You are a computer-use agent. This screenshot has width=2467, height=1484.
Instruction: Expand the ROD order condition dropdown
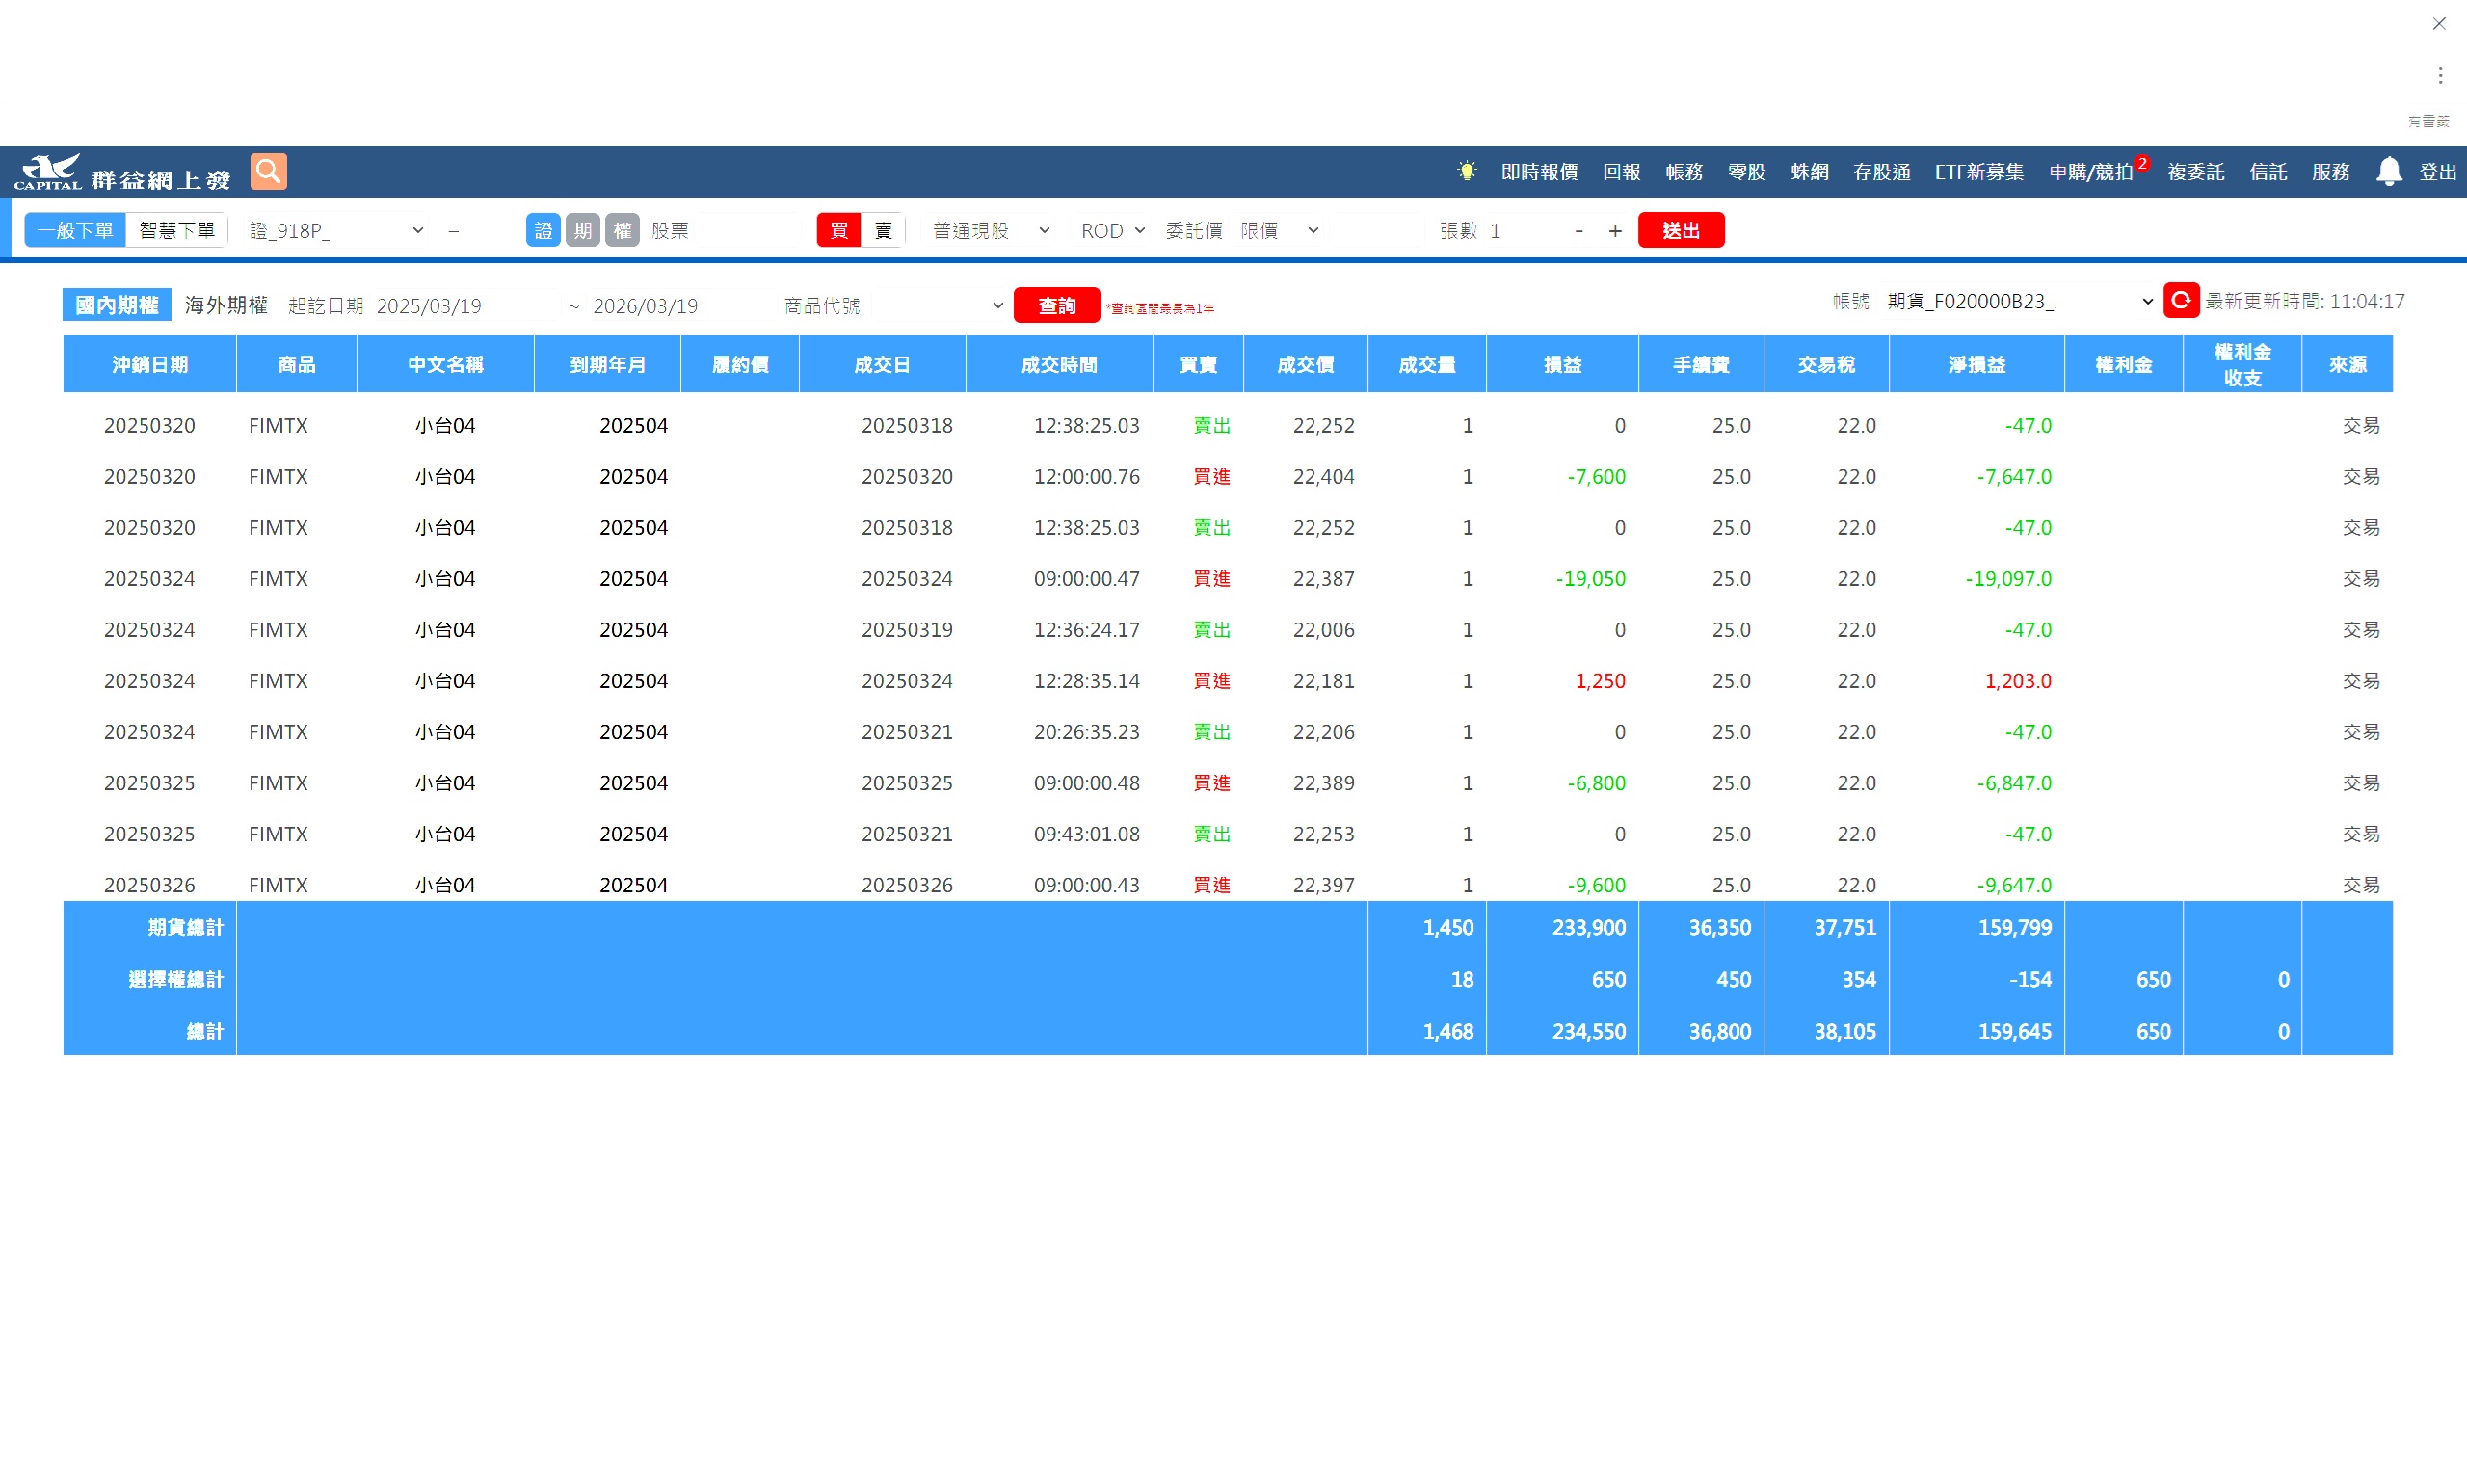pyautogui.click(x=1112, y=230)
